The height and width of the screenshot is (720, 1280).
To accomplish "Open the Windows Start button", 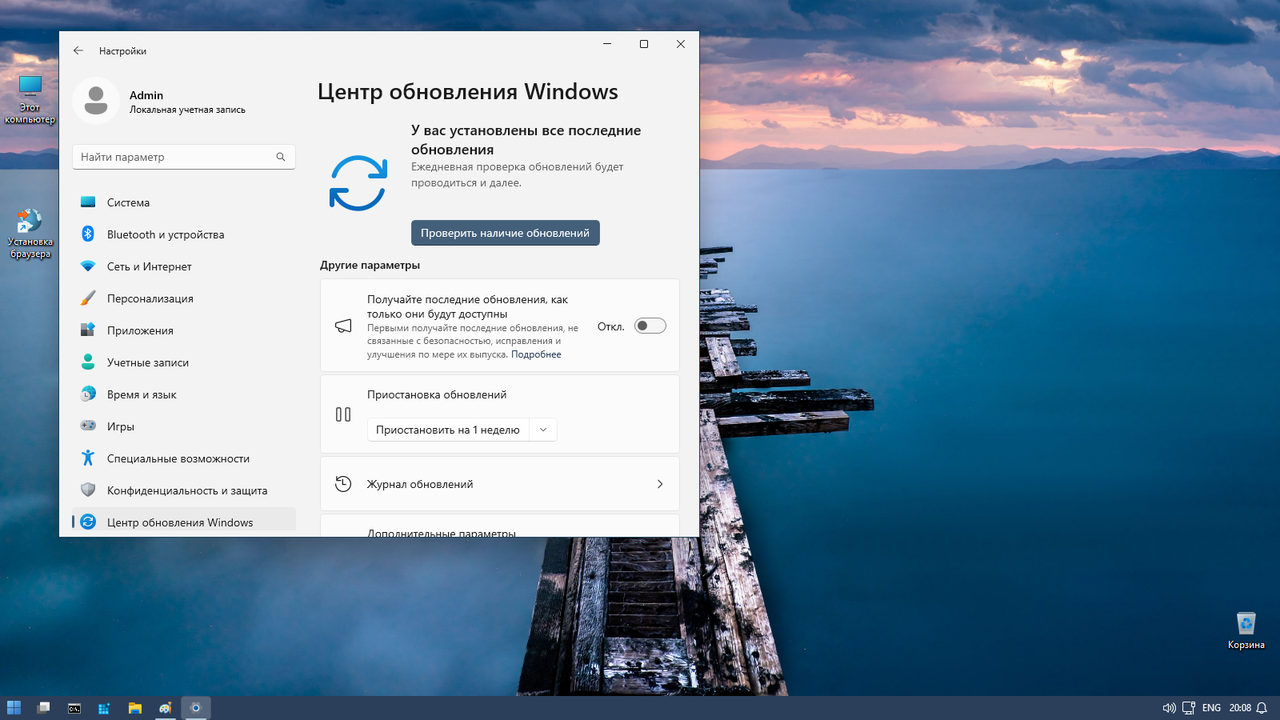I will coord(14,708).
